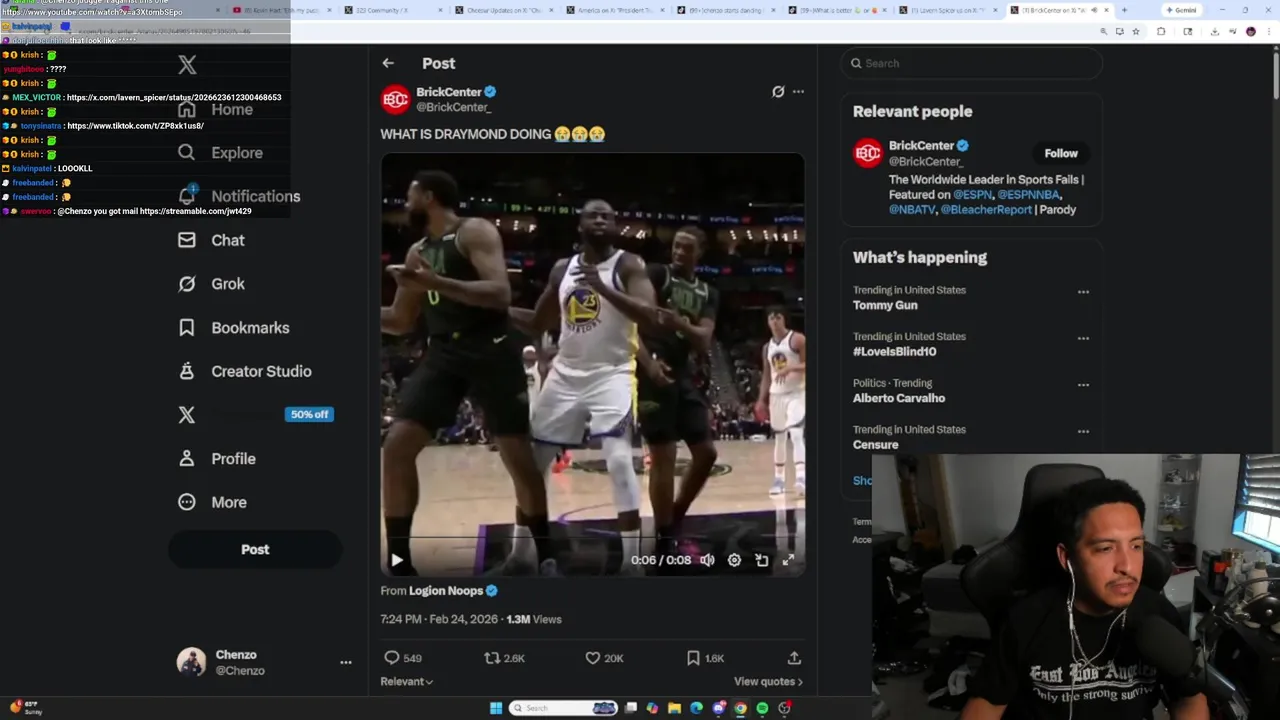
Task: Open the Explore page
Action: click(220, 153)
